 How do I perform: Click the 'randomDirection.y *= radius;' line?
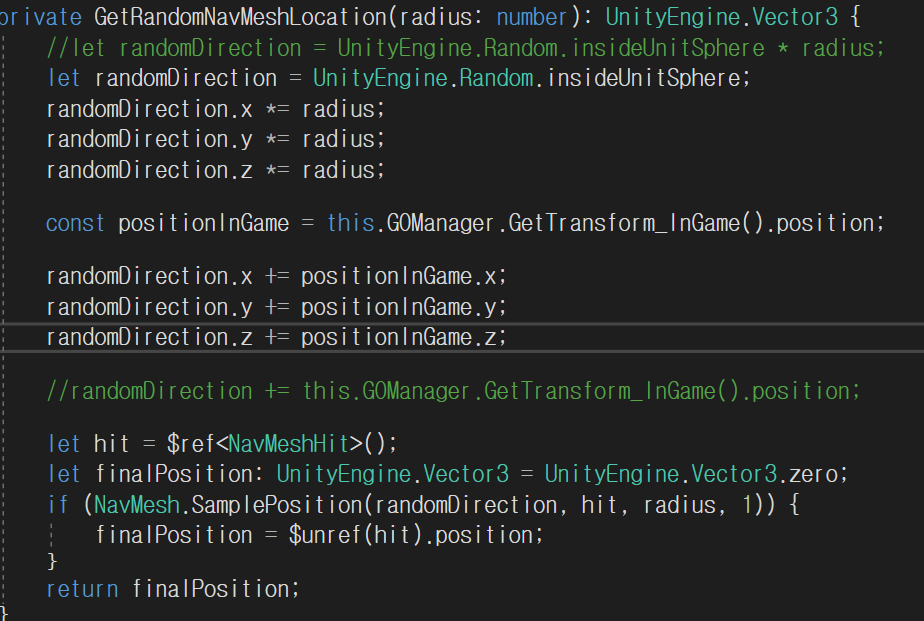216,140
